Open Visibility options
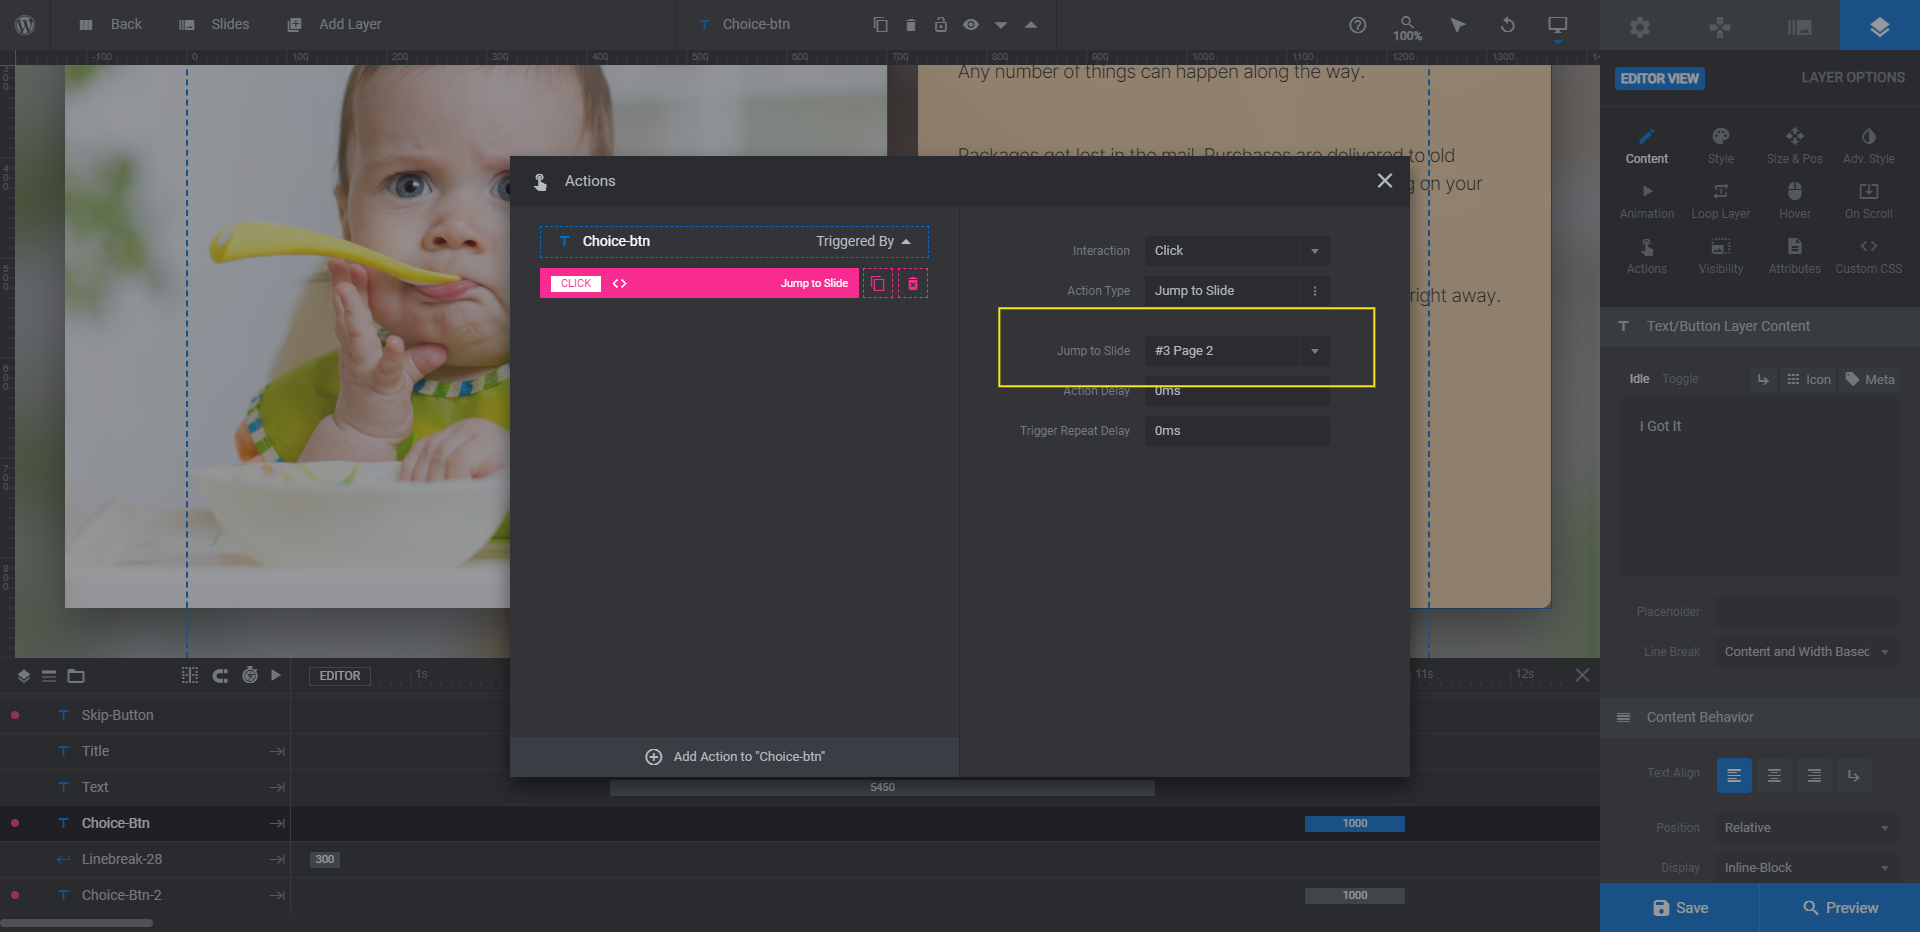Screen dimensions: 1920x932 [1721, 256]
